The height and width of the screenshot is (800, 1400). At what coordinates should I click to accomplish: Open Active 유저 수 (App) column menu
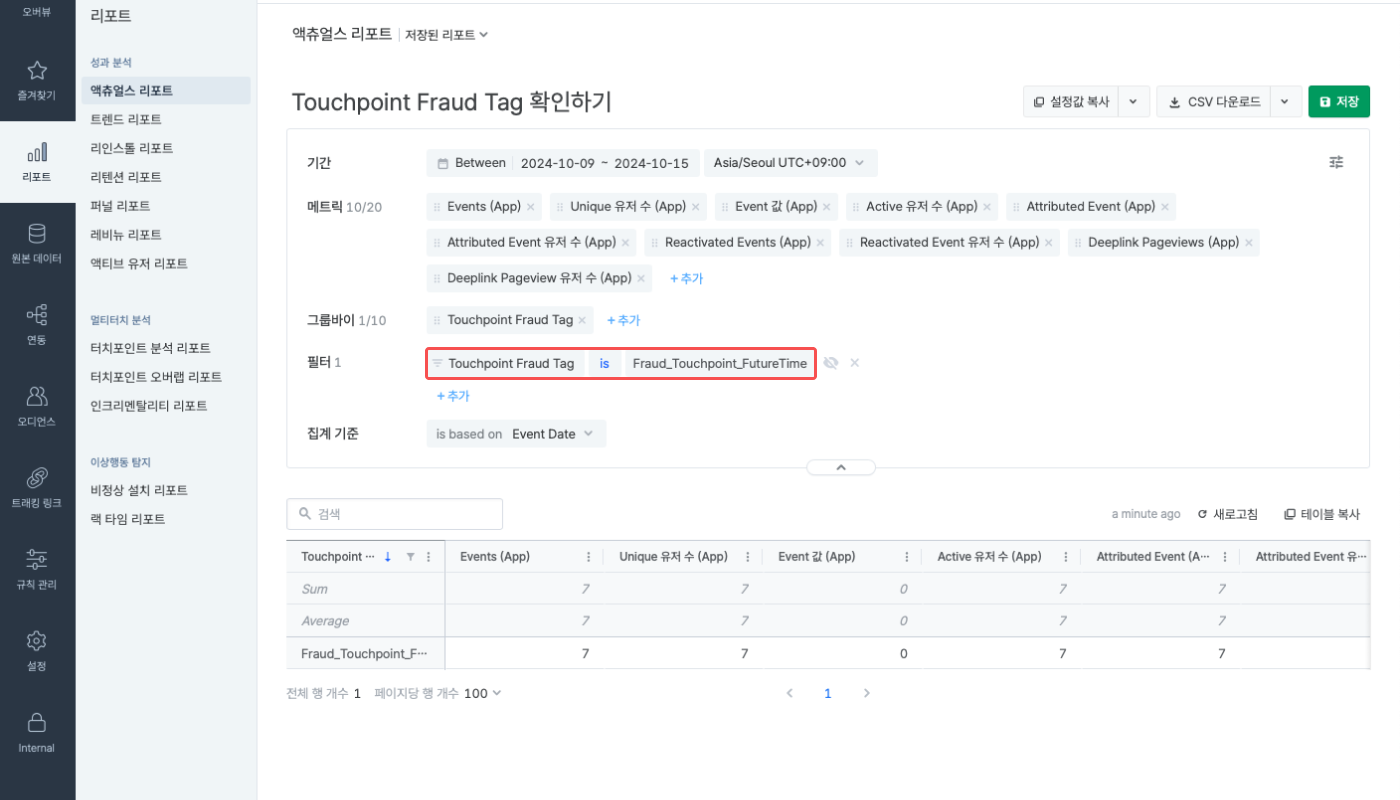(x=1065, y=557)
